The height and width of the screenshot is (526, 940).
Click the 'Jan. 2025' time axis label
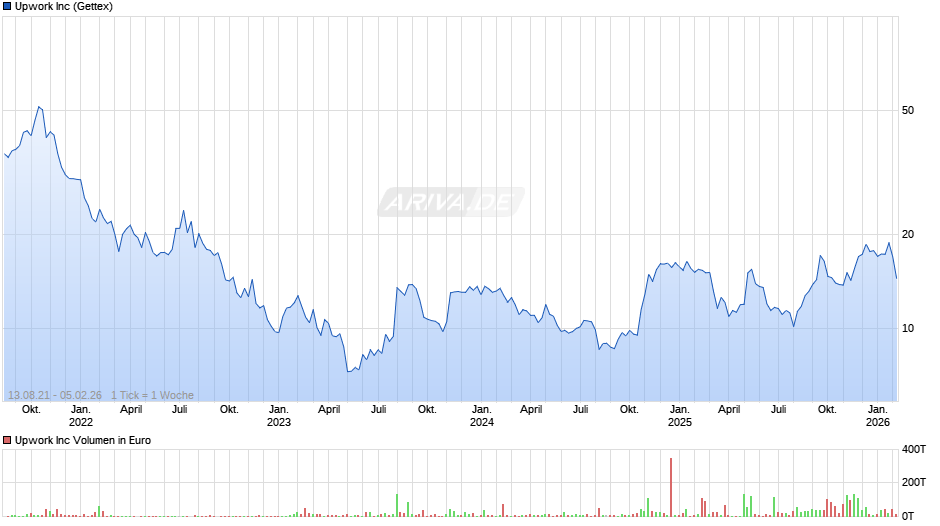click(x=680, y=416)
